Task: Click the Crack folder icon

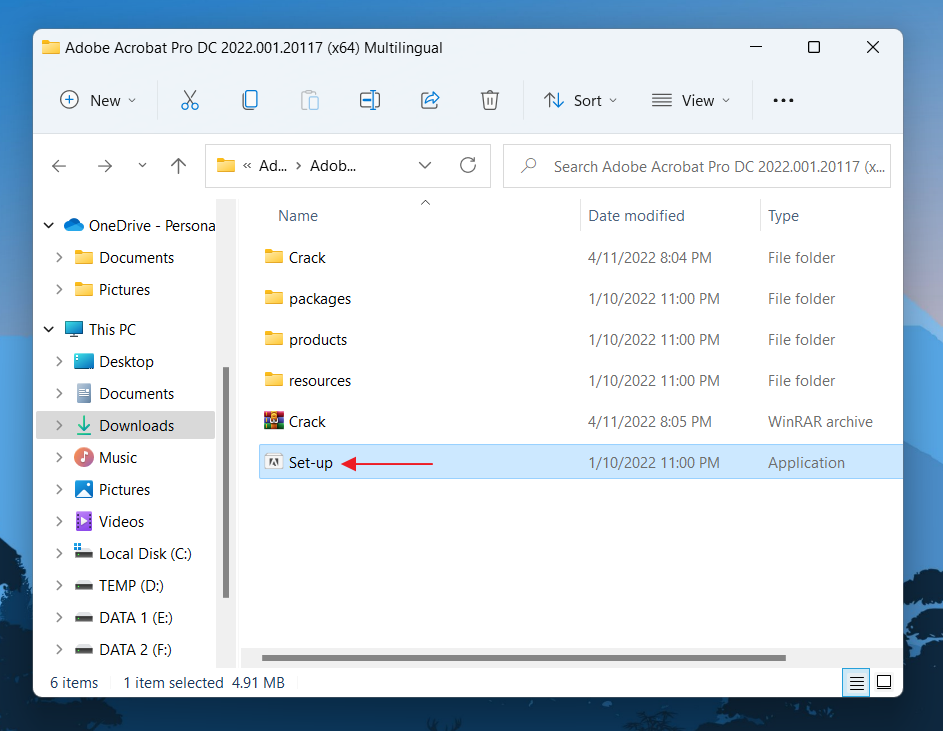Action: (274, 257)
